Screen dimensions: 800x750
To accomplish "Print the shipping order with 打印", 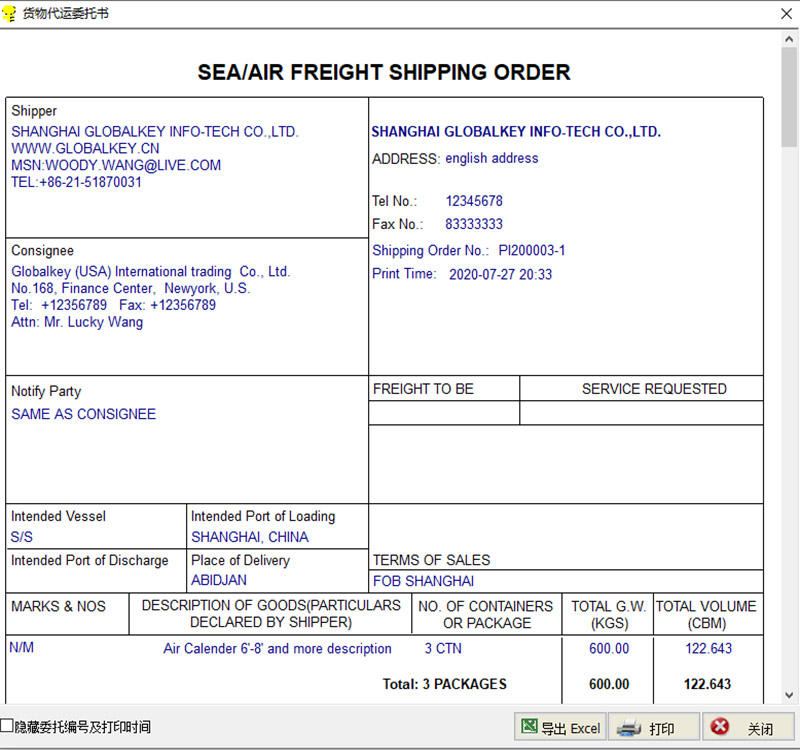I will coord(654,727).
